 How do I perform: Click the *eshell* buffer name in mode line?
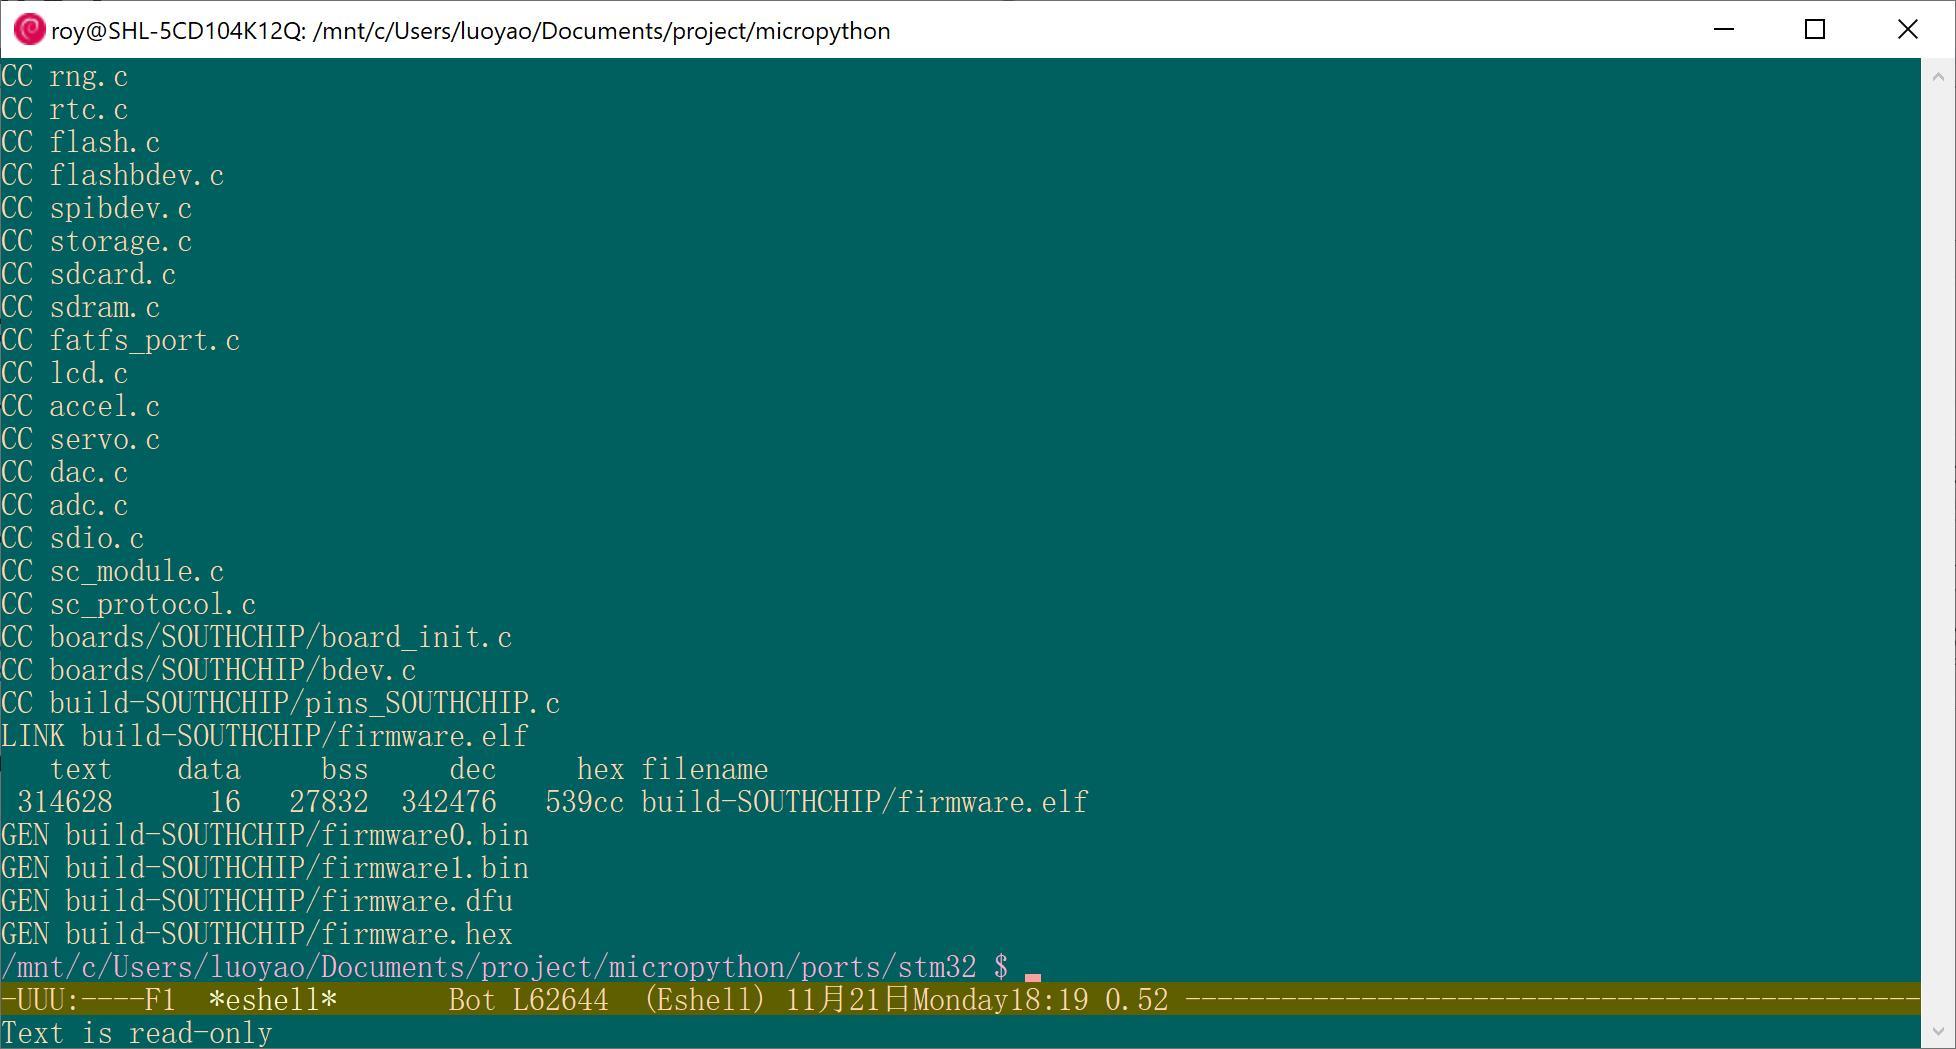(x=272, y=1000)
